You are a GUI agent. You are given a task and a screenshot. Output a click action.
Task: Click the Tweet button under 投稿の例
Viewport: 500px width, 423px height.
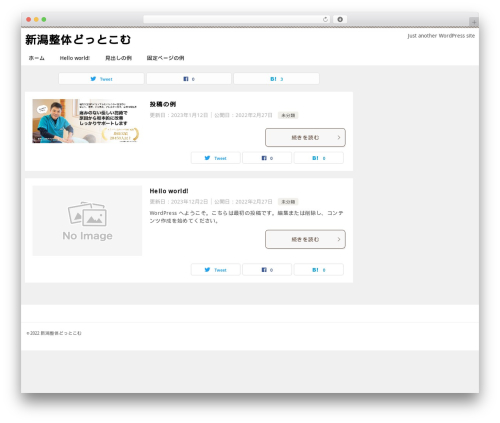(x=216, y=158)
